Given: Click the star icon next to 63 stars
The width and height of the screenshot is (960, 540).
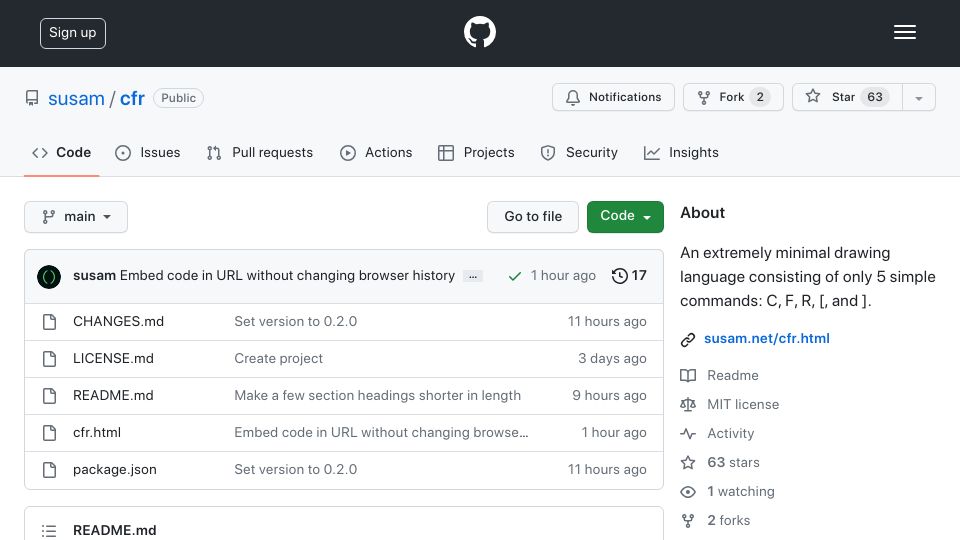Looking at the screenshot, I should (688, 462).
